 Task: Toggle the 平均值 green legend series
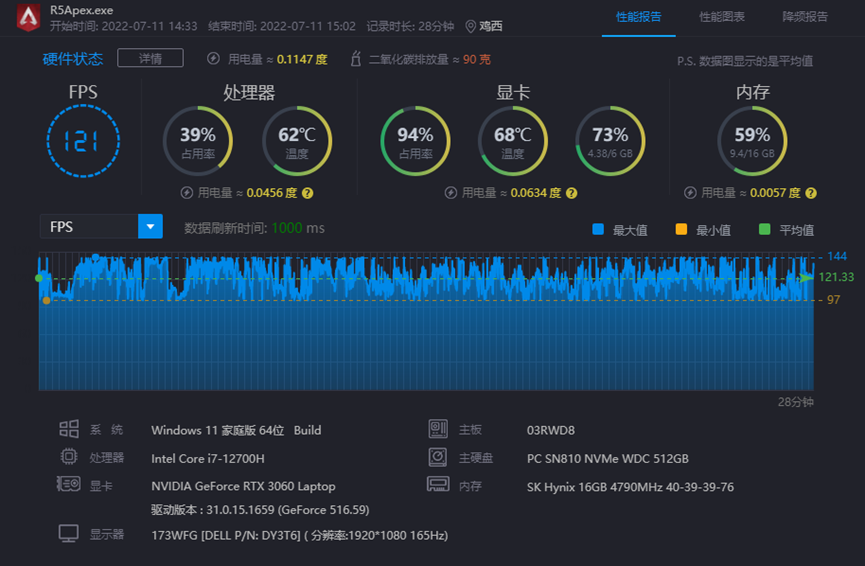[x=765, y=230]
